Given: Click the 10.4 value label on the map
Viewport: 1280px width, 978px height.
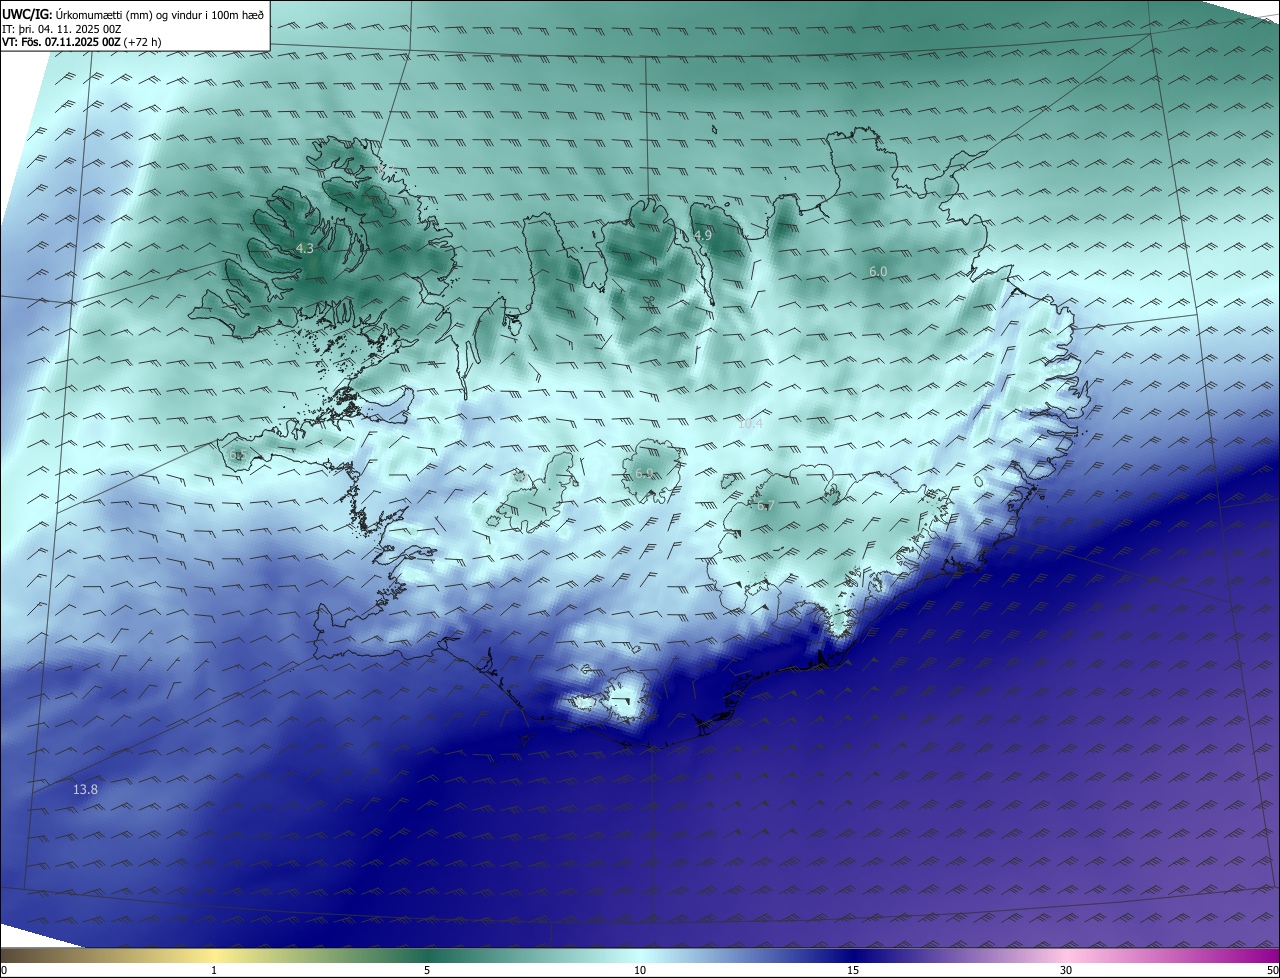Looking at the screenshot, I should 750,424.
